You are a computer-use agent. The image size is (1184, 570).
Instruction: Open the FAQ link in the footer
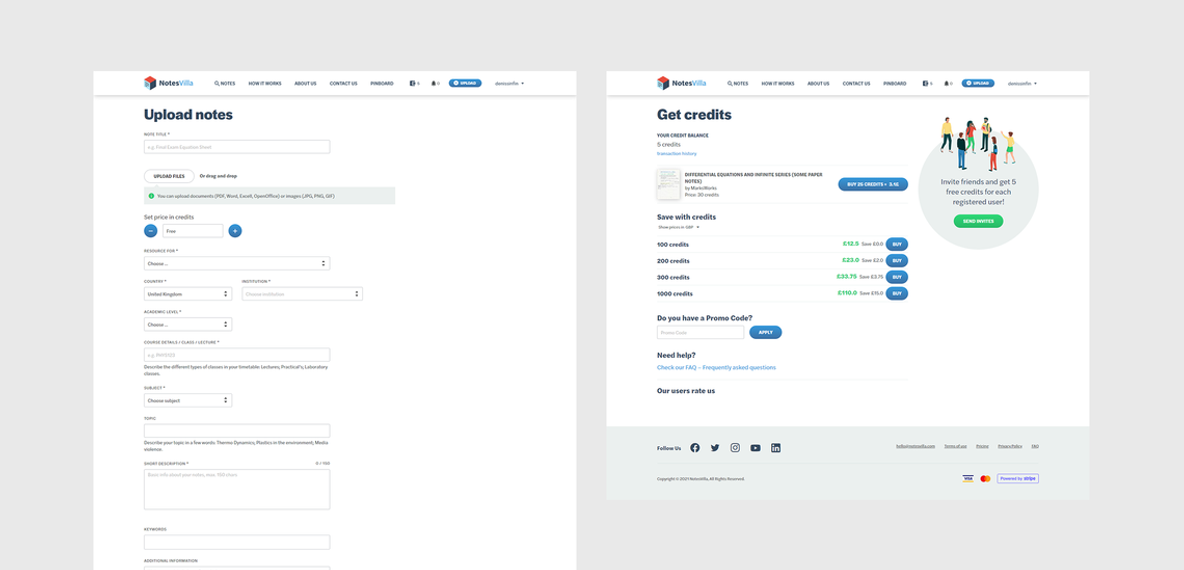pos(1035,446)
